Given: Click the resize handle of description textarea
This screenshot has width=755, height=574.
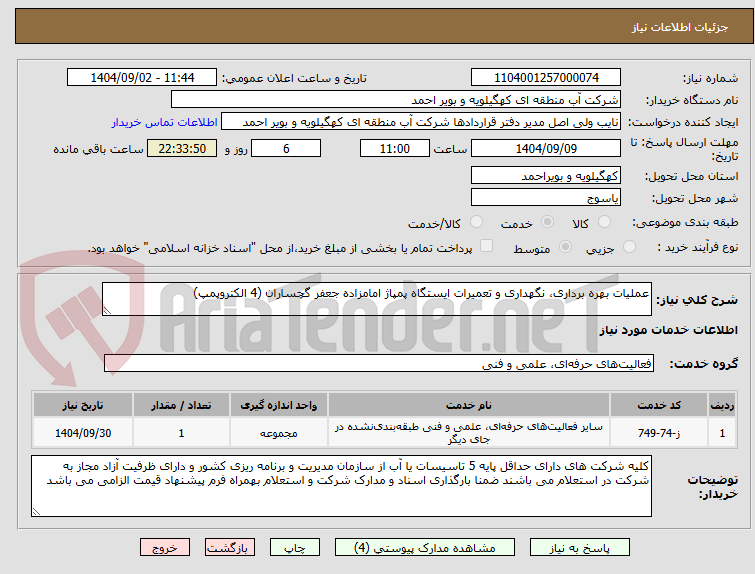Looking at the screenshot, I should coord(107,311).
